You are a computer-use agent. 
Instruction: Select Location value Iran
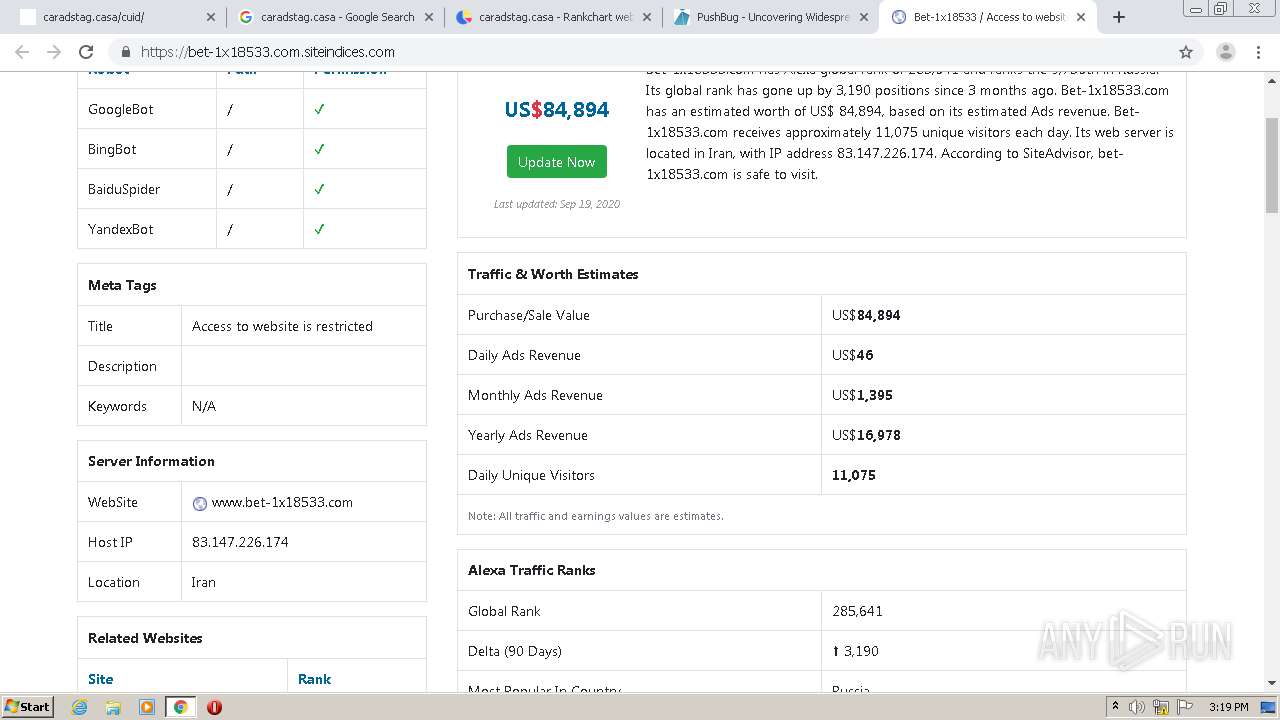203,582
